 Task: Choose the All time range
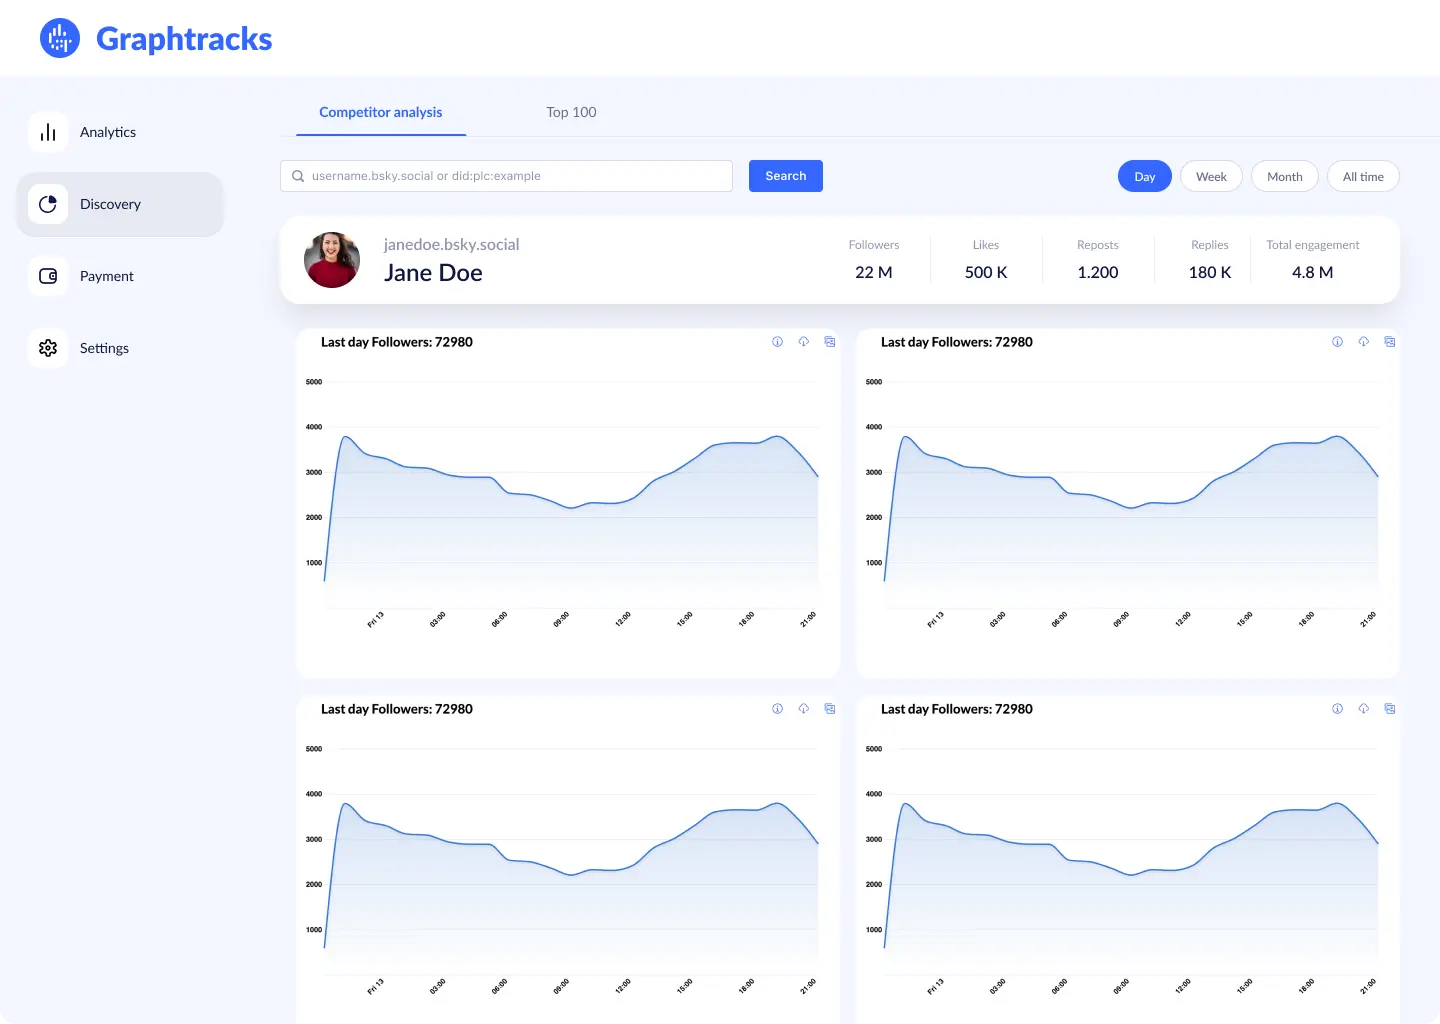pos(1362,177)
